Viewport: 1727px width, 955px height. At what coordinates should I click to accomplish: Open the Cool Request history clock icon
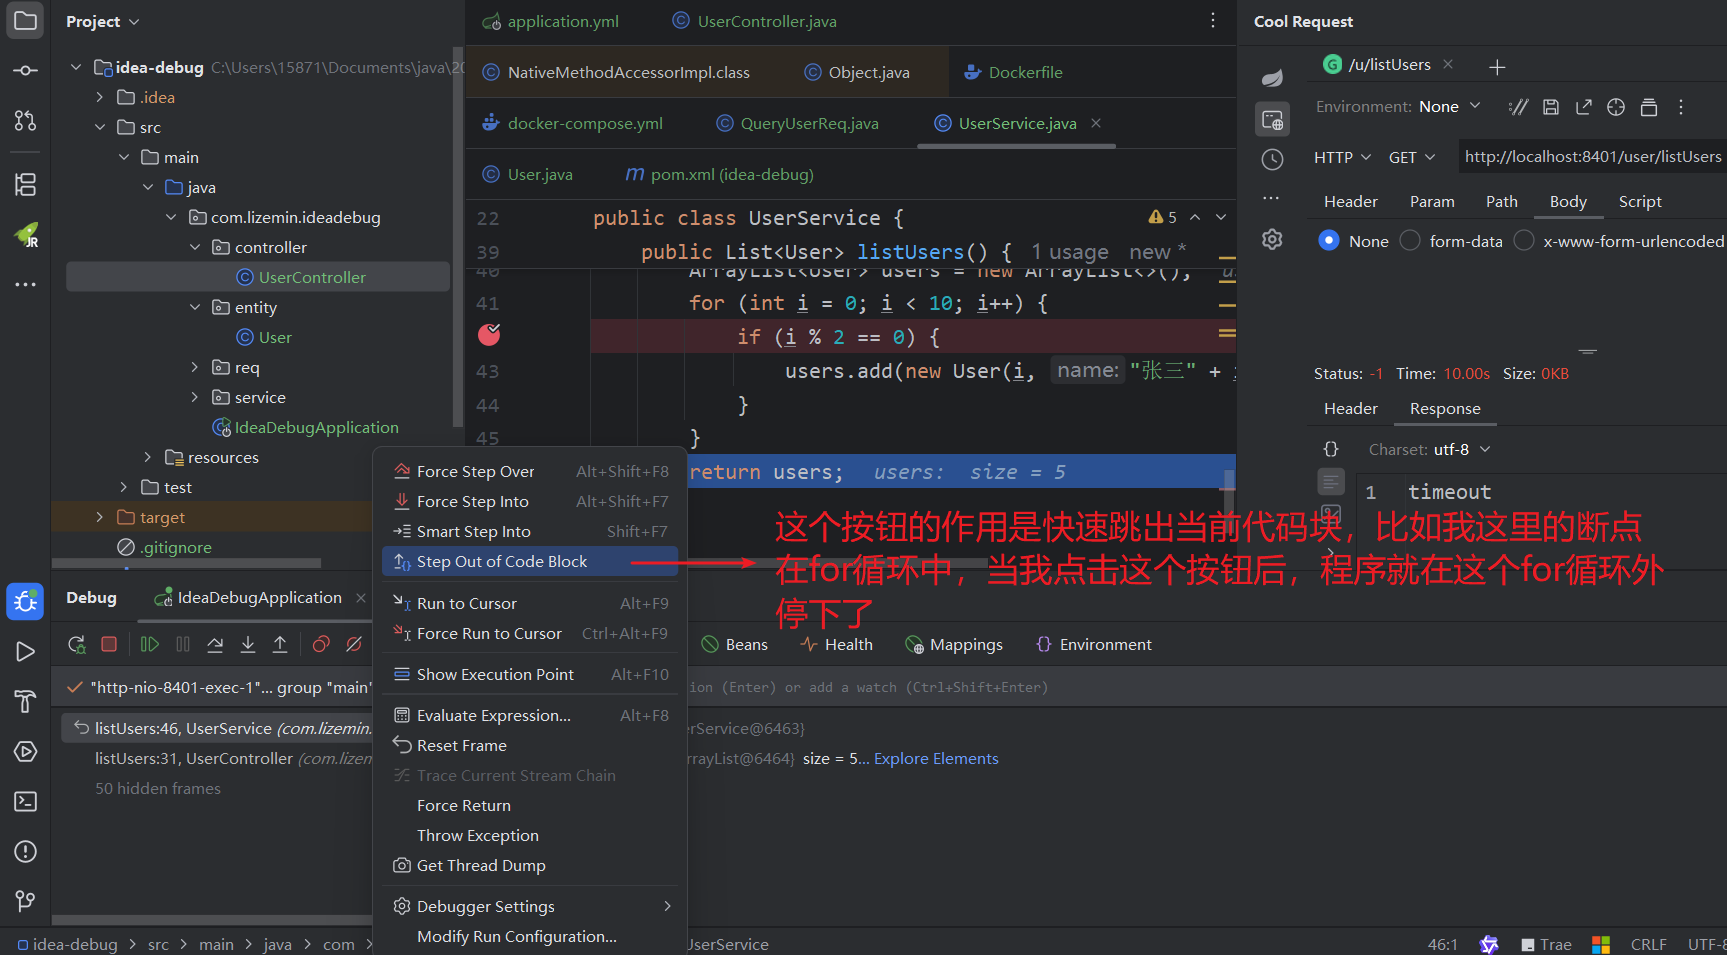1272,159
